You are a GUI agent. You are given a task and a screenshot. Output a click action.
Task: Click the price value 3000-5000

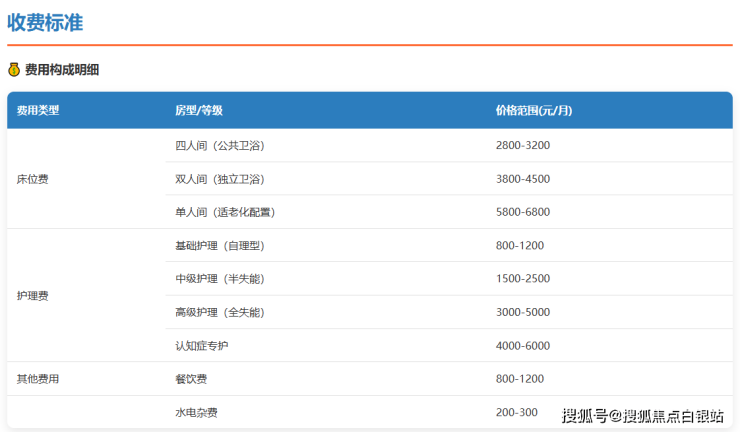[x=523, y=312]
